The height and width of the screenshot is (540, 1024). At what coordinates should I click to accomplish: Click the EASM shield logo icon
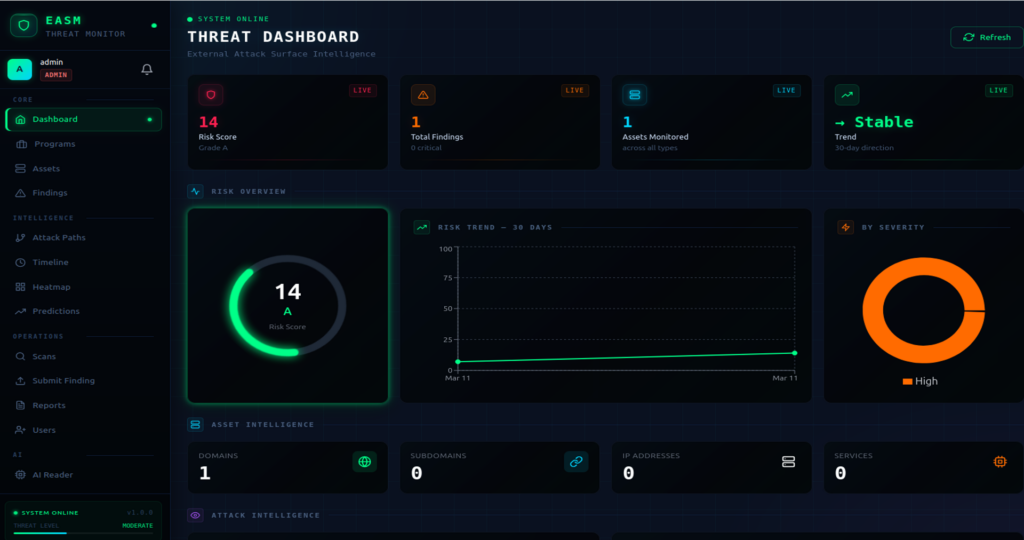pos(22,25)
